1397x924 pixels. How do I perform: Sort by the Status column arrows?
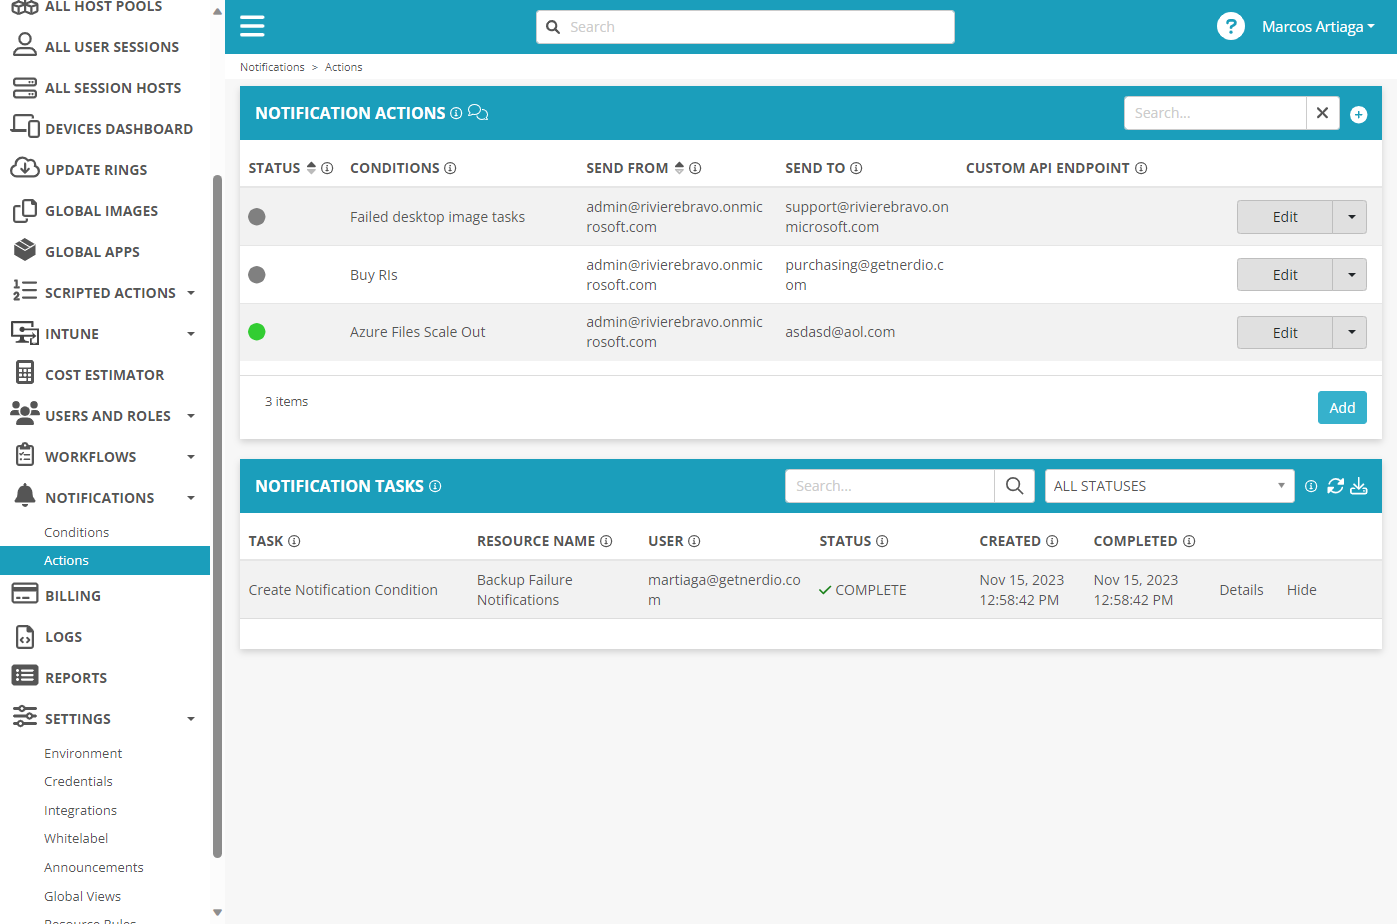coord(311,168)
